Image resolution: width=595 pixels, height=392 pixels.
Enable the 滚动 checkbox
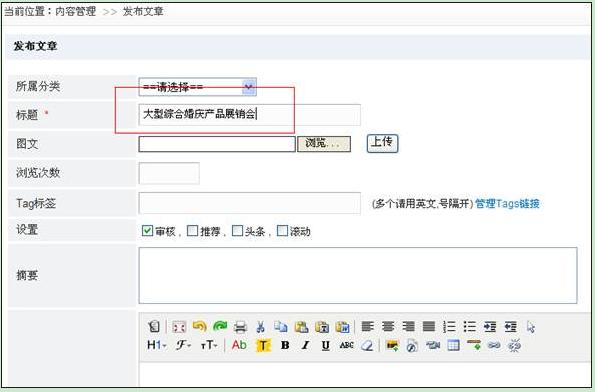click(x=282, y=230)
